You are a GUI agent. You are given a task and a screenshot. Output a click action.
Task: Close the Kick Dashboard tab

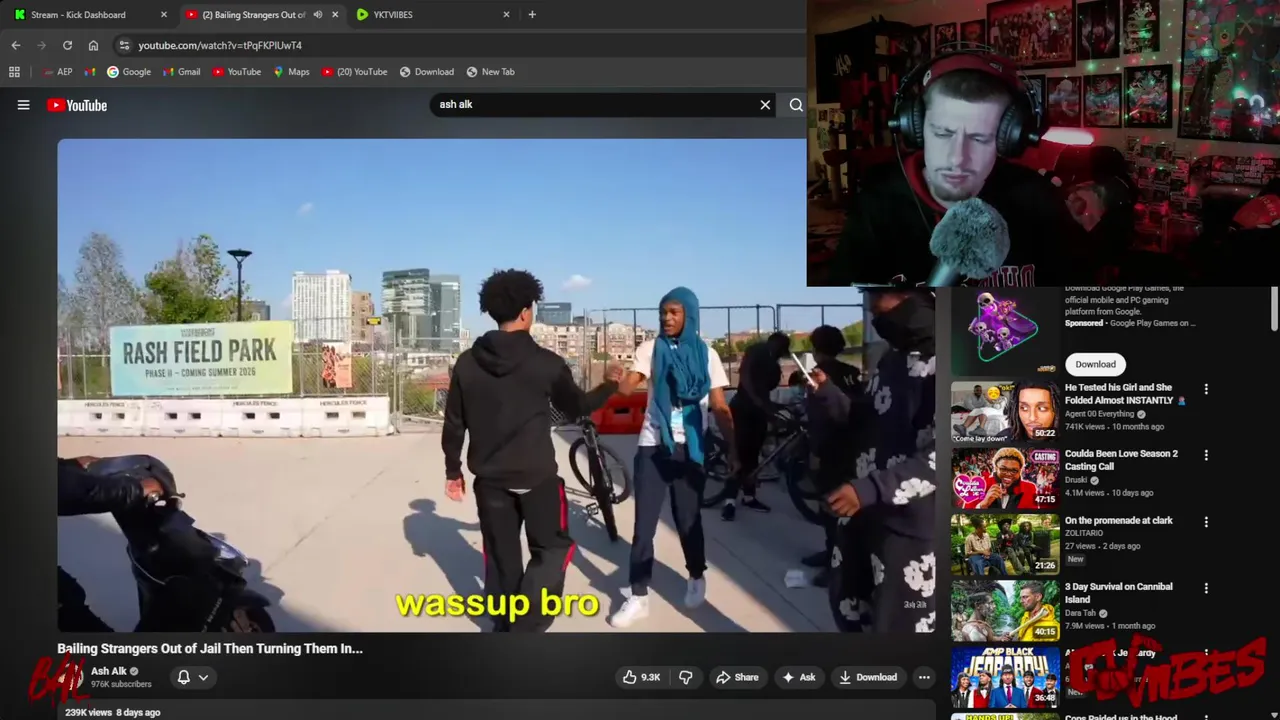pyautogui.click(x=164, y=15)
